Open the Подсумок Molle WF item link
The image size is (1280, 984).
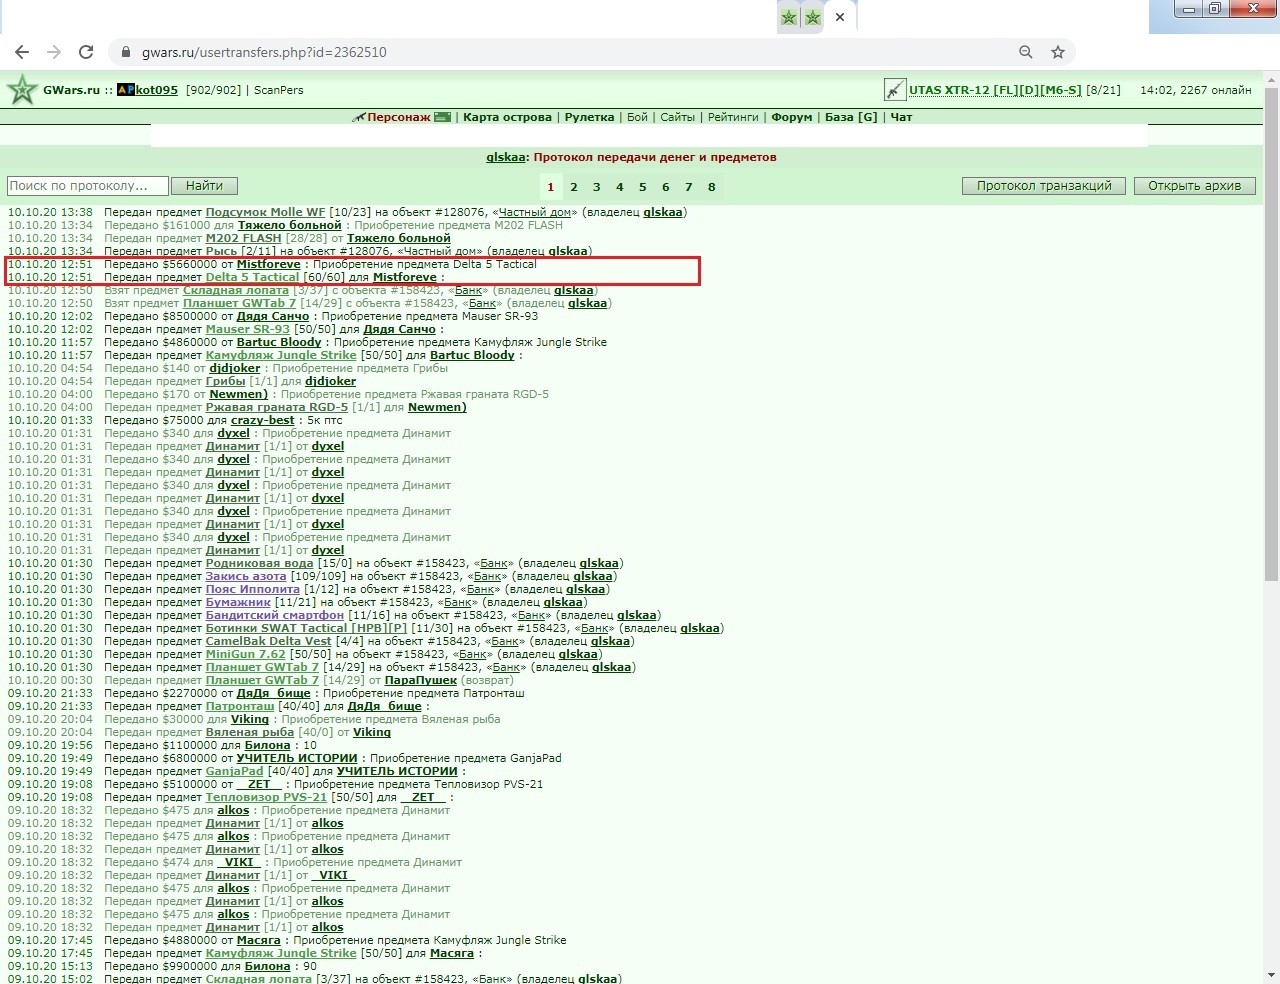[265, 212]
